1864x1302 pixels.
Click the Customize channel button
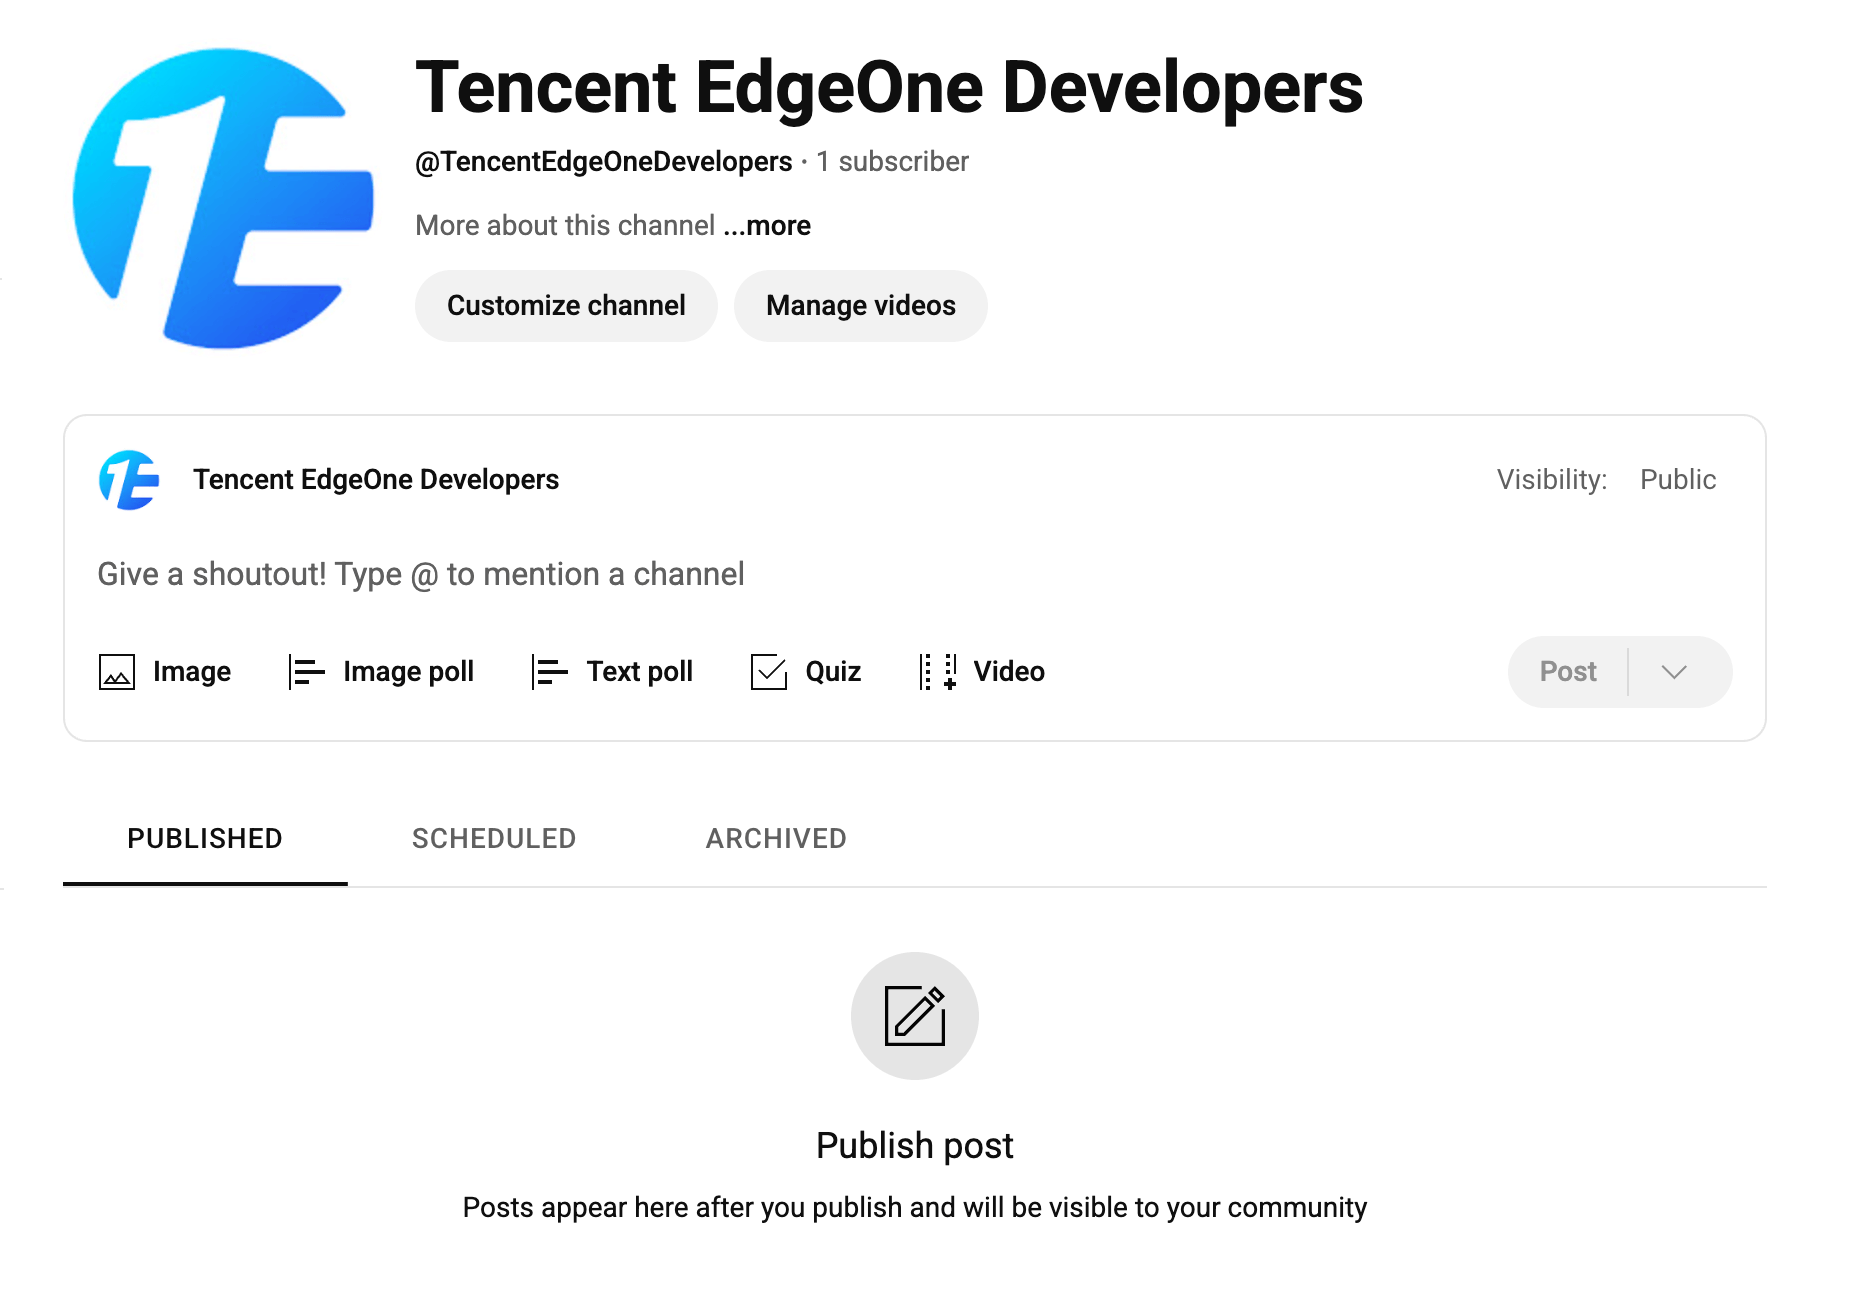[x=566, y=306]
